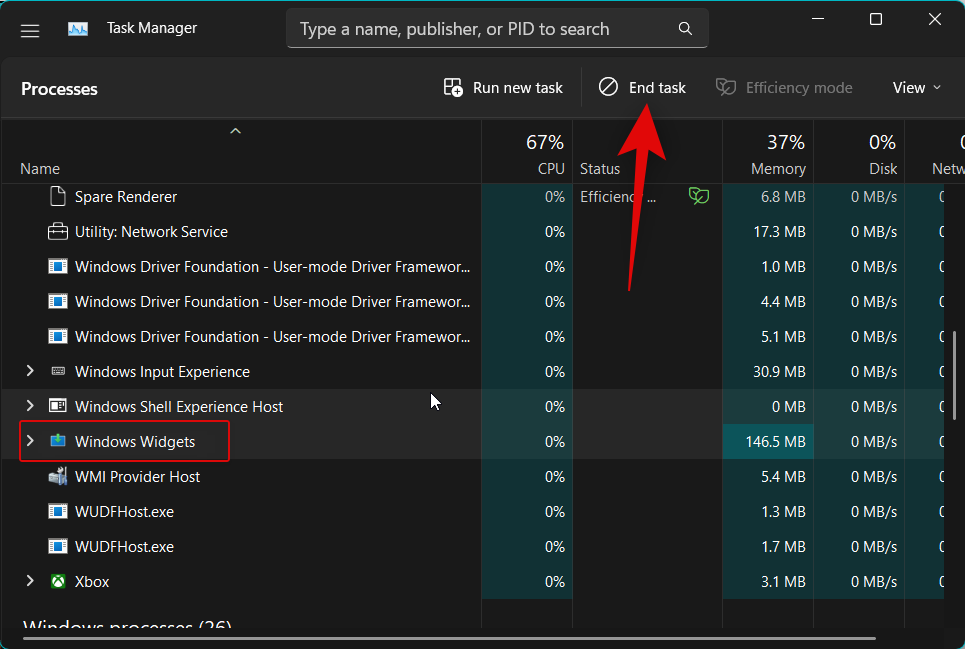
Task: Click the Run new task button
Action: [502, 87]
